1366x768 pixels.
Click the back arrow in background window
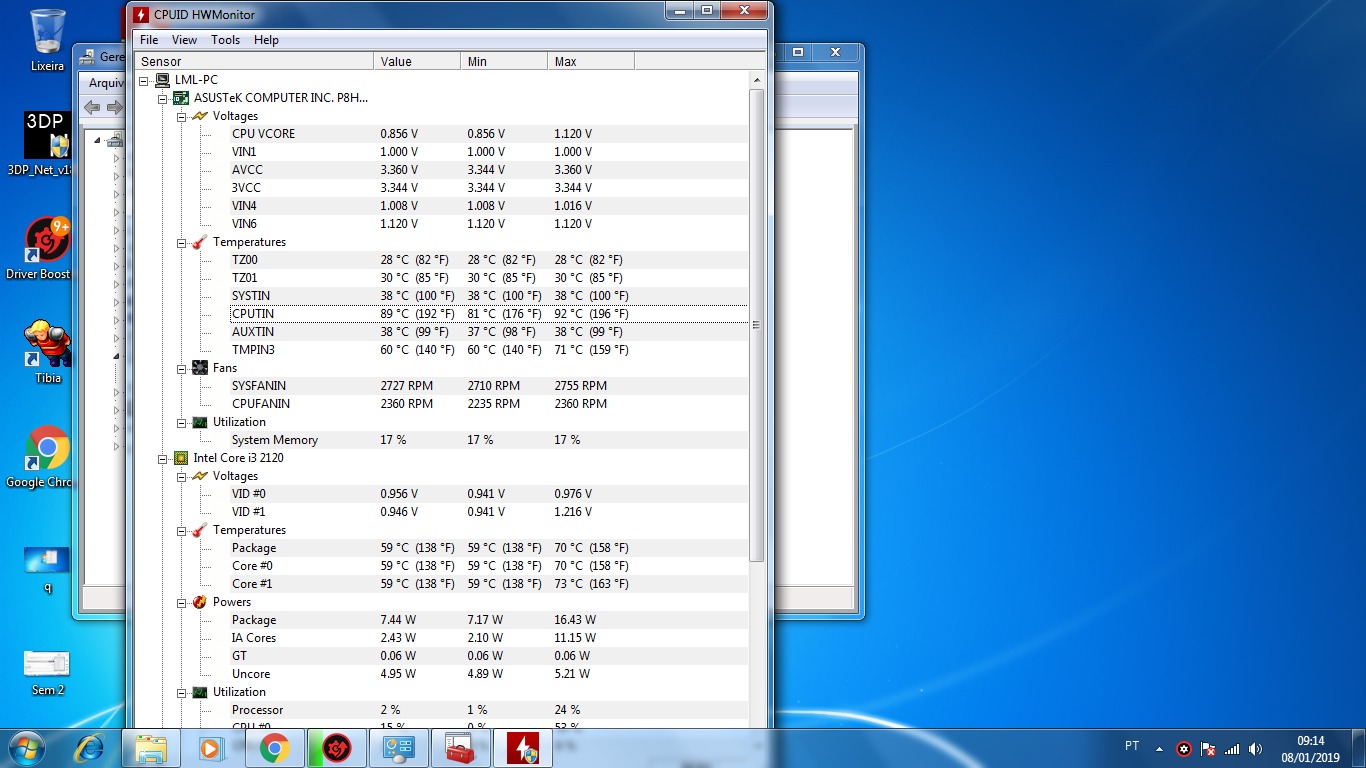tap(92, 107)
